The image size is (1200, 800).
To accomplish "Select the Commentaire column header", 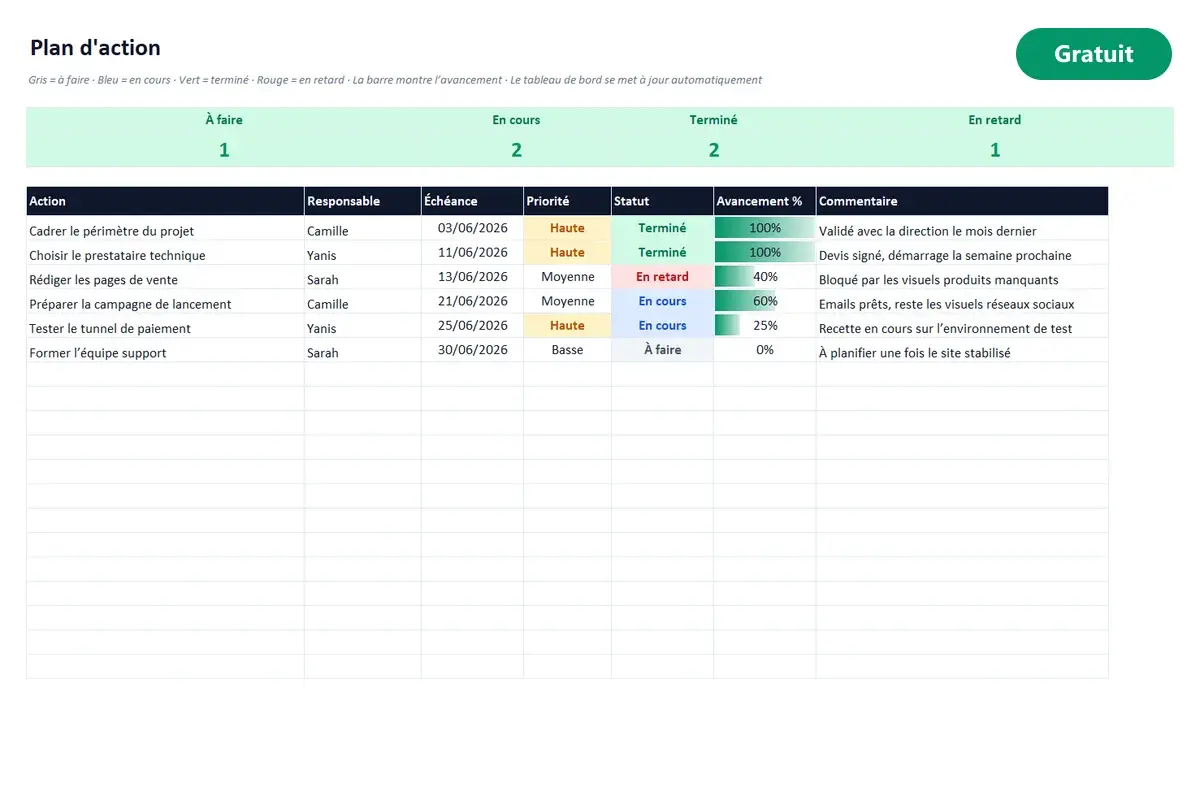I will coord(962,201).
